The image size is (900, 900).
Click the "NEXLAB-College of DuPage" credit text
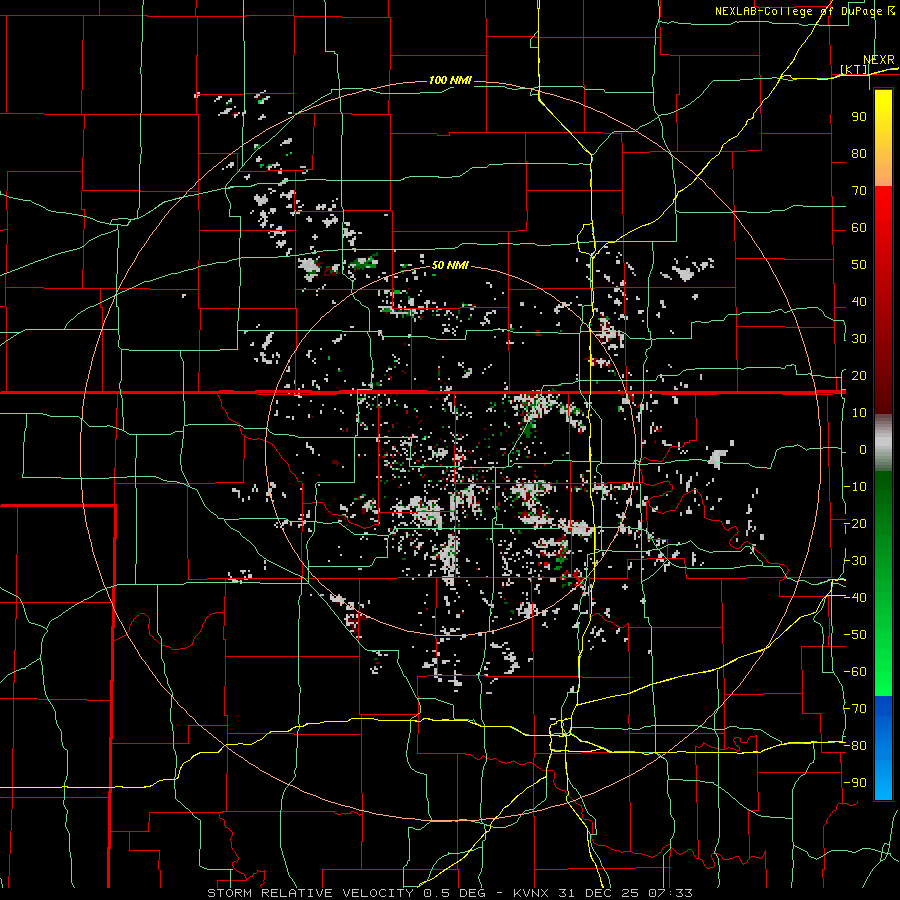799,11
